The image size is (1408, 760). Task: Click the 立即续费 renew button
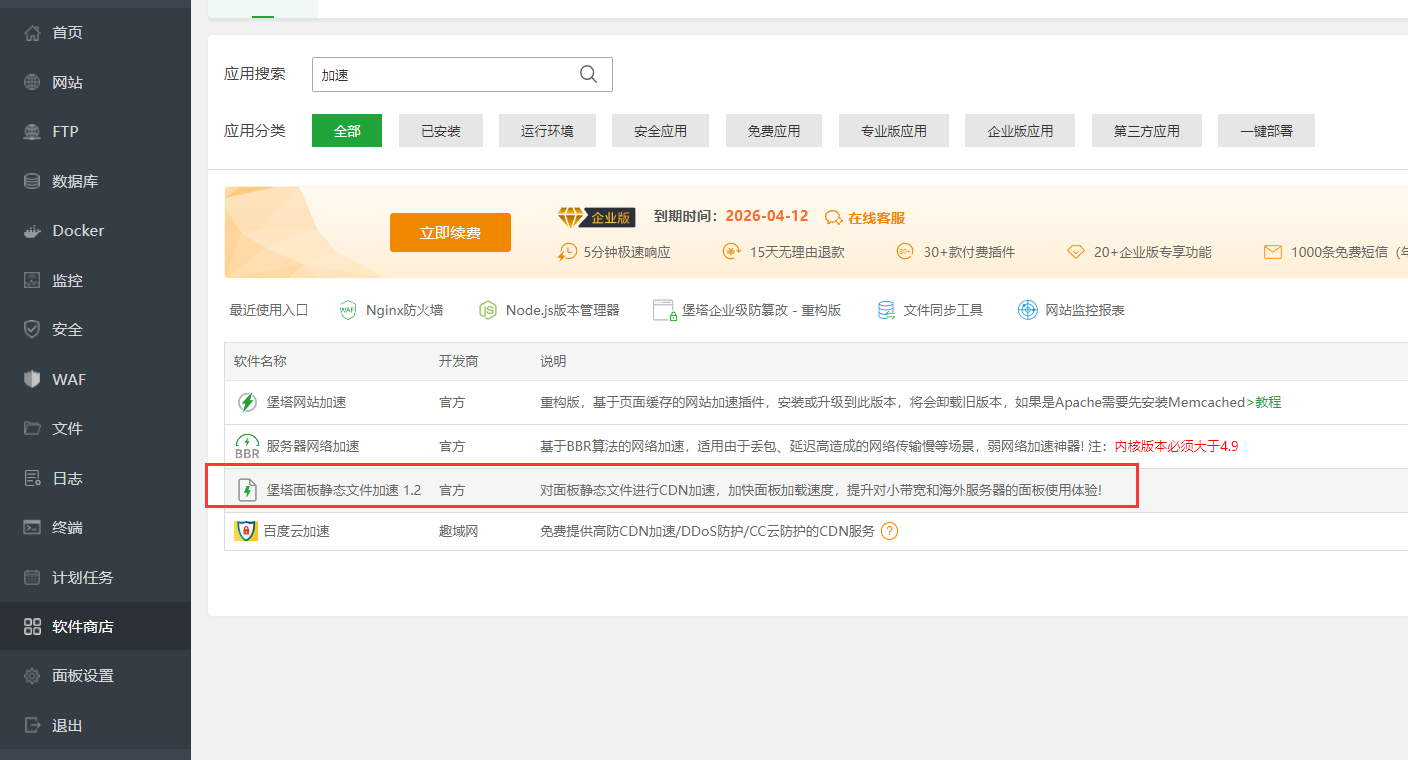tap(450, 233)
